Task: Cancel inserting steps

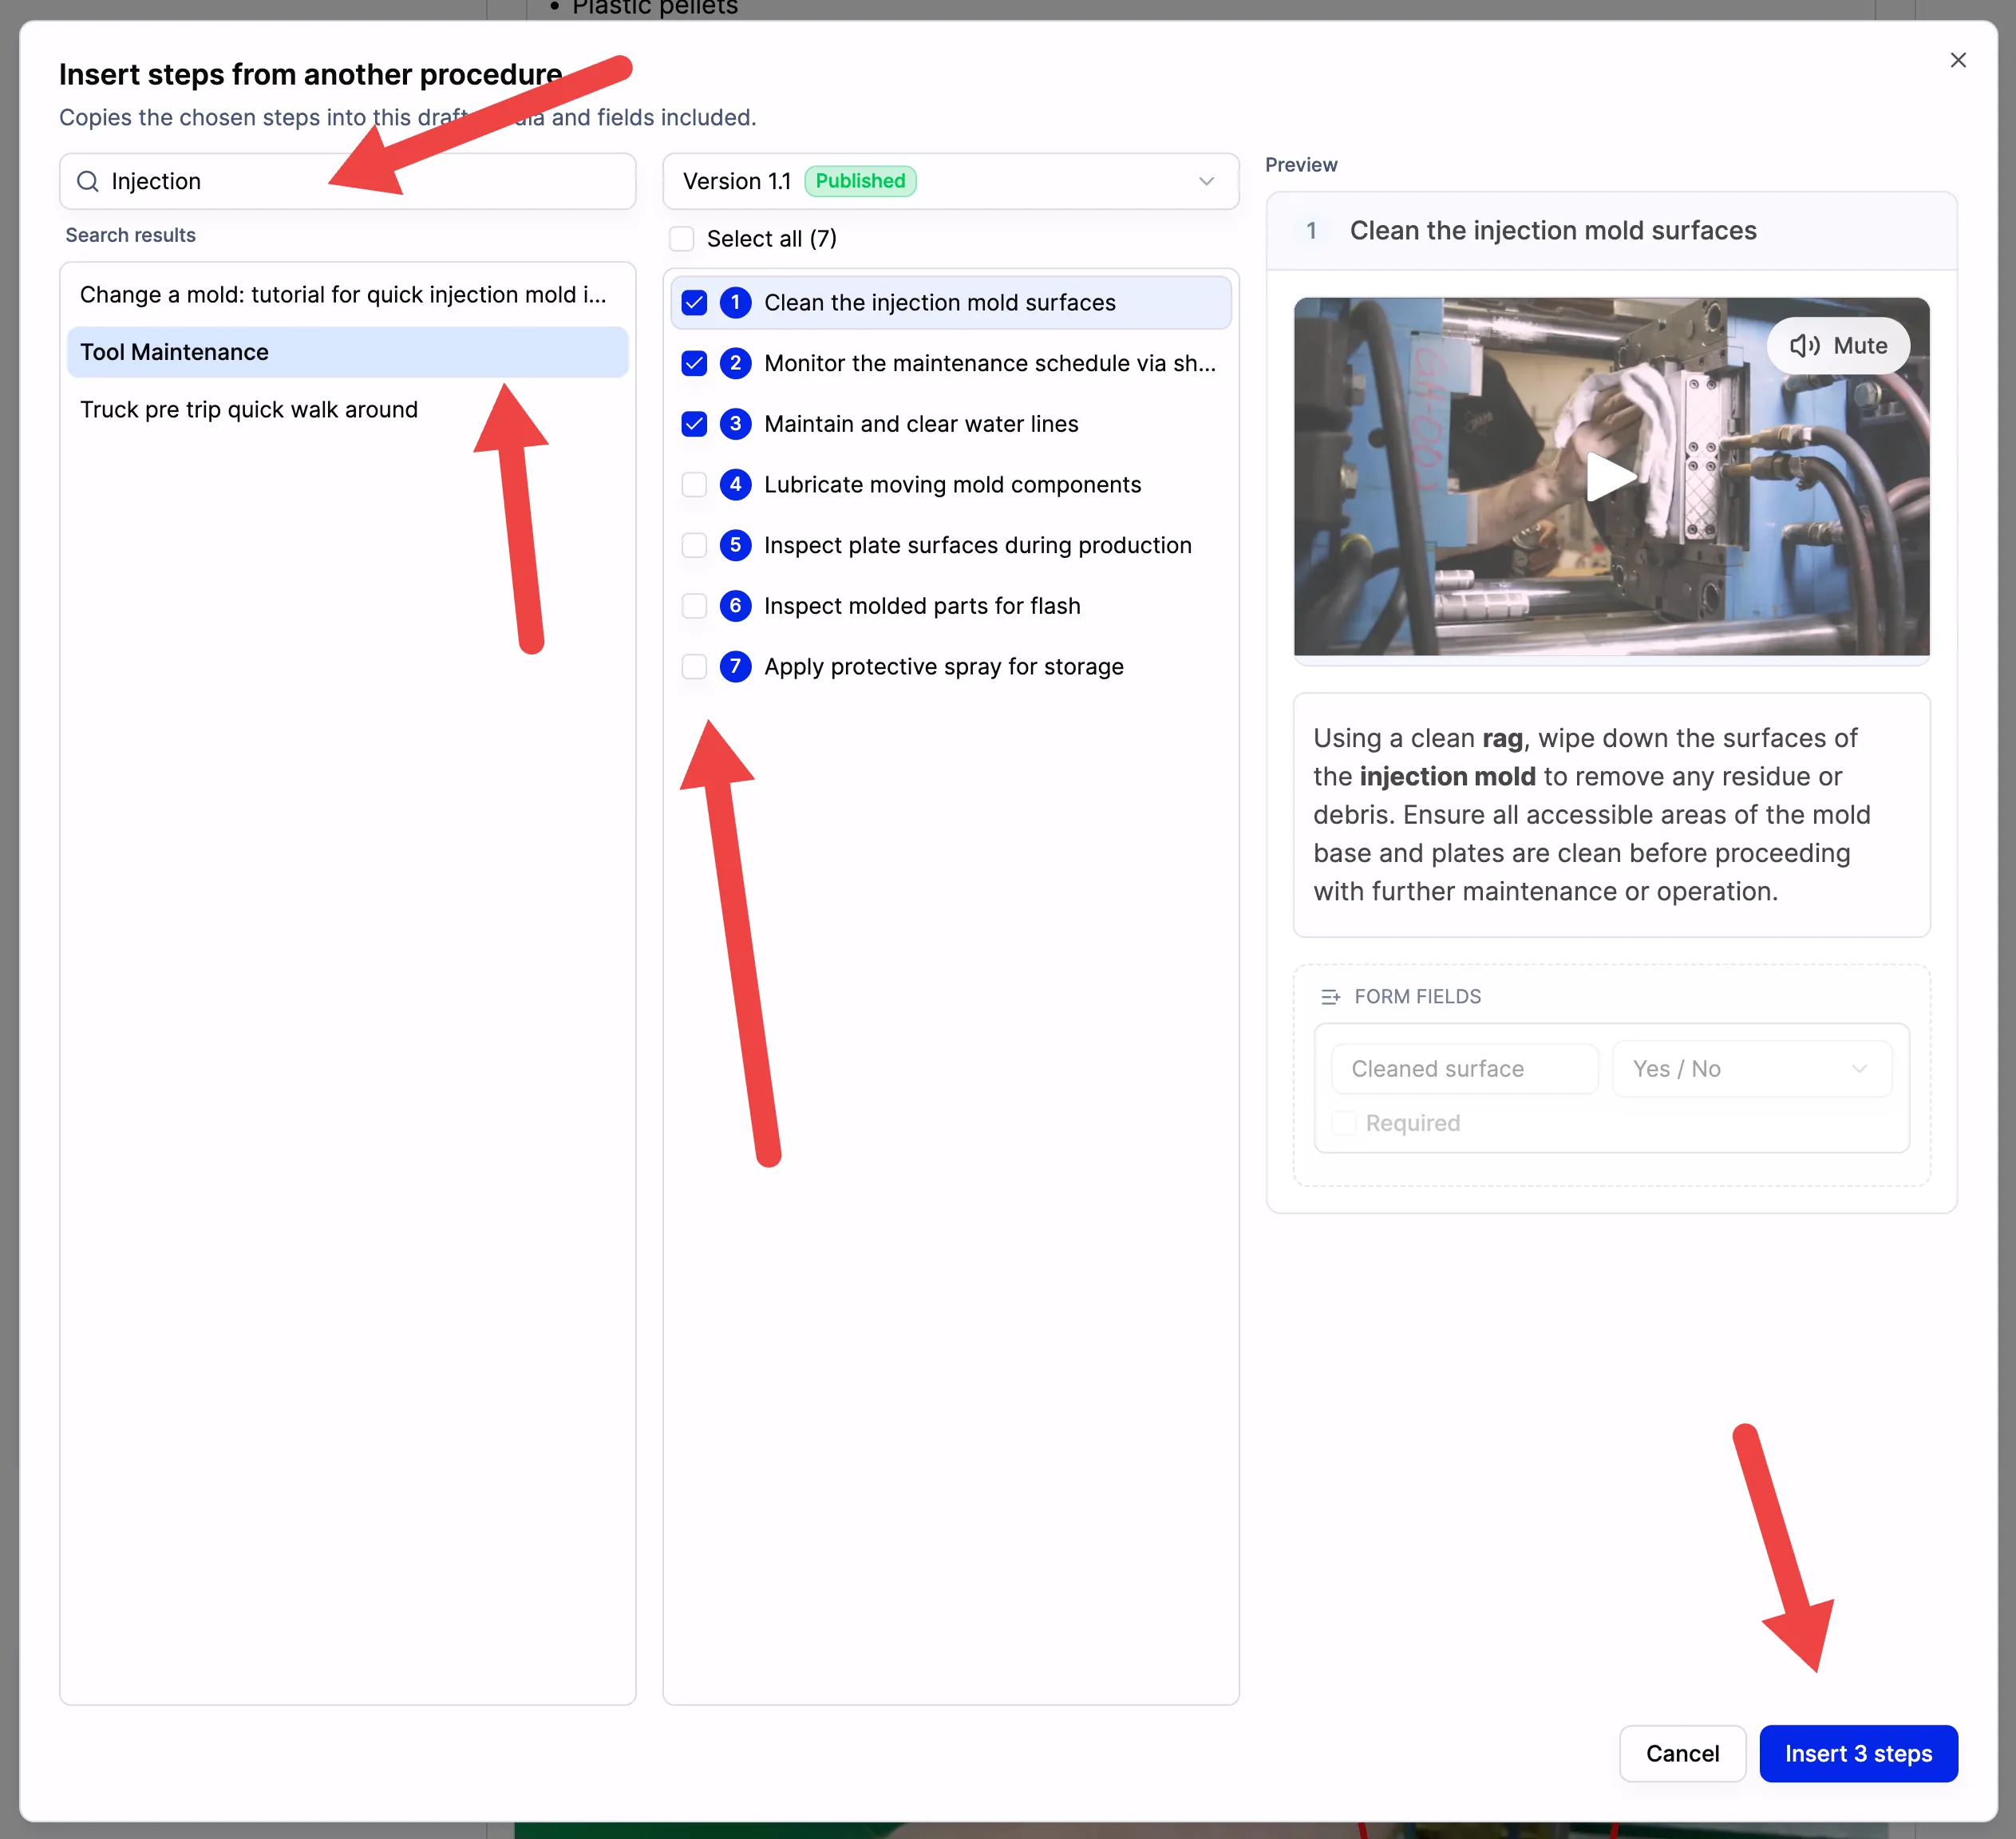Action: click(1682, 1754)
